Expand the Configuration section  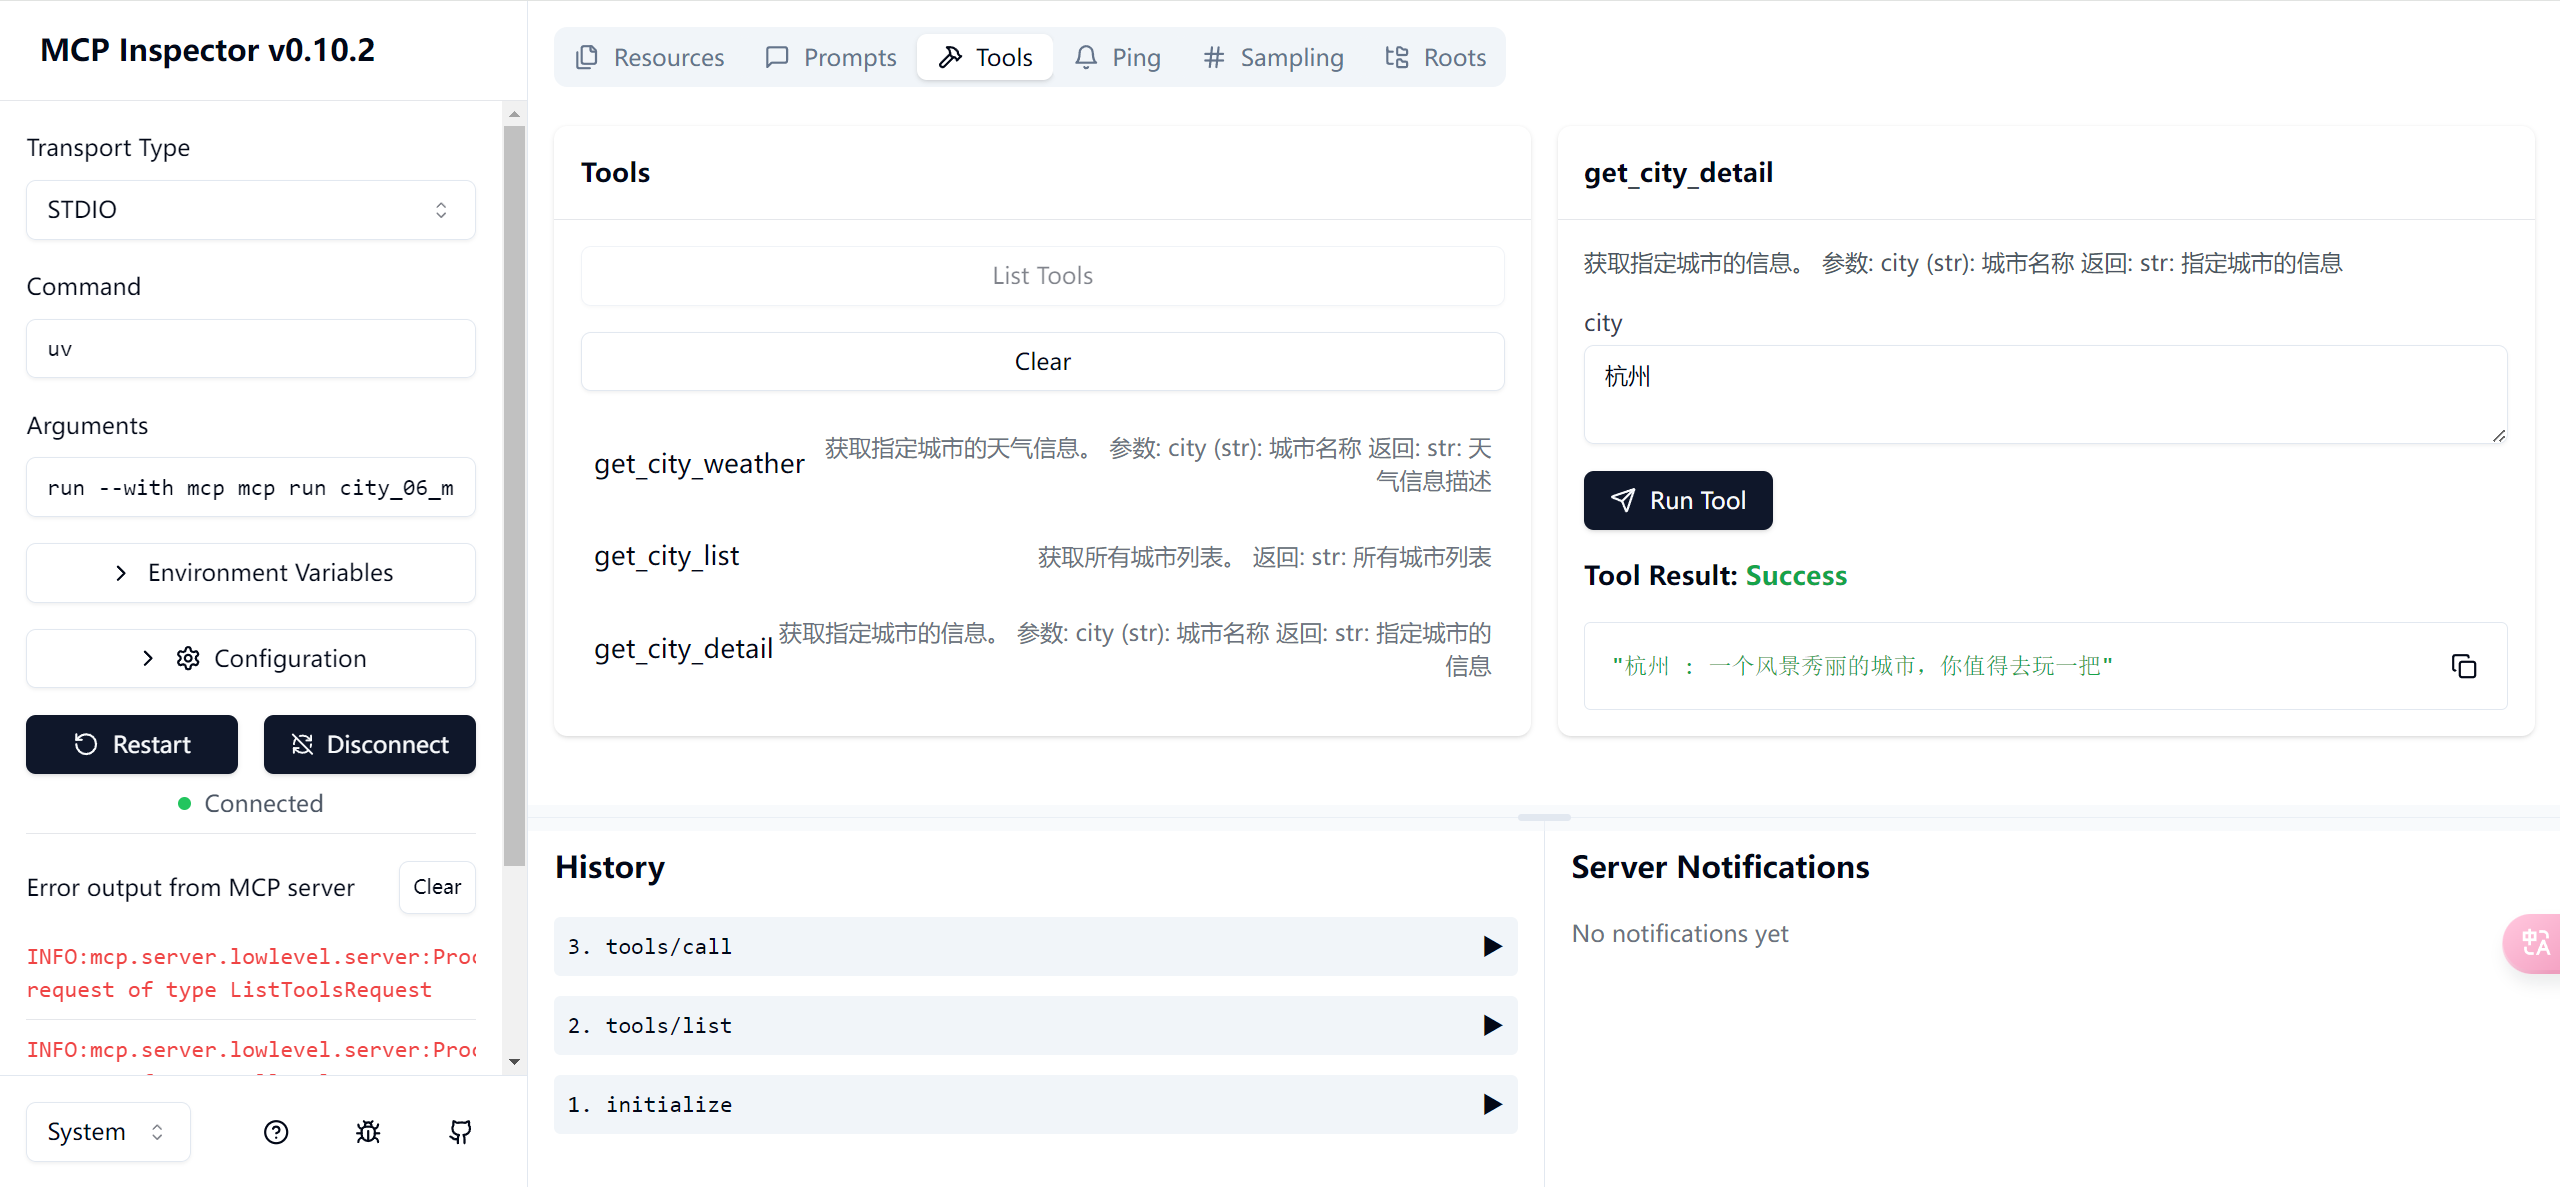click(x=250, y=658)
